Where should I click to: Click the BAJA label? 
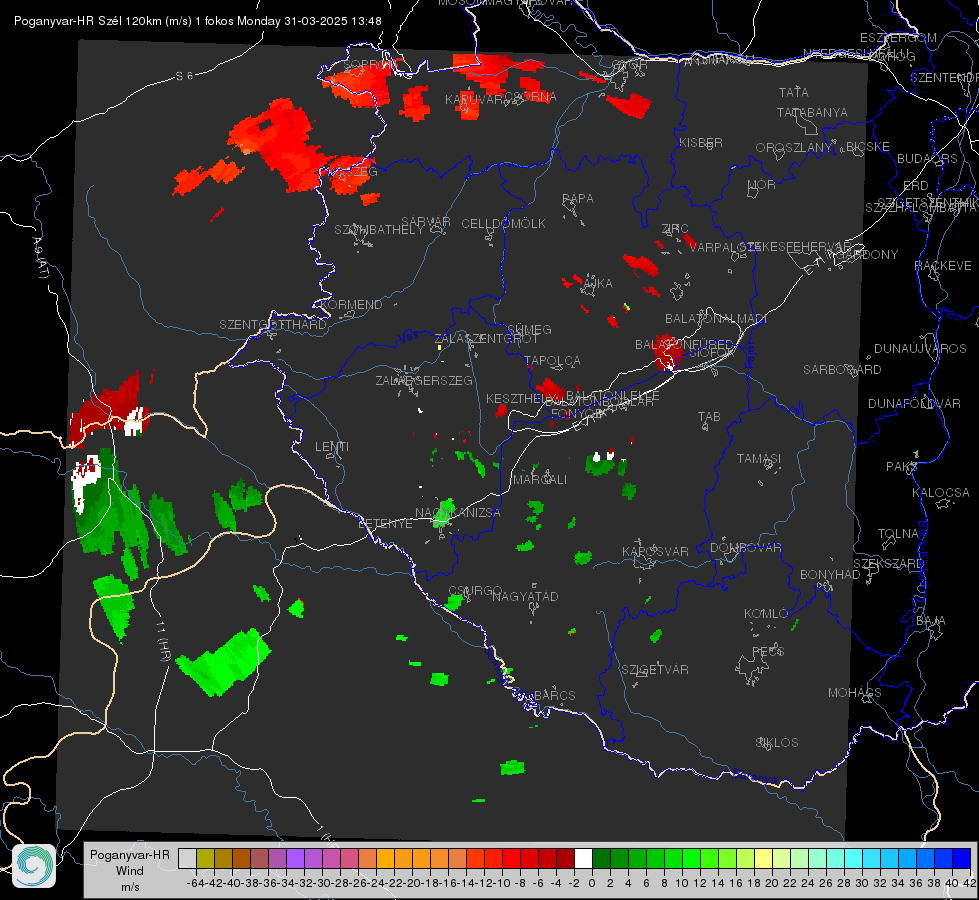pyautogui.click(x=931, y=621)
